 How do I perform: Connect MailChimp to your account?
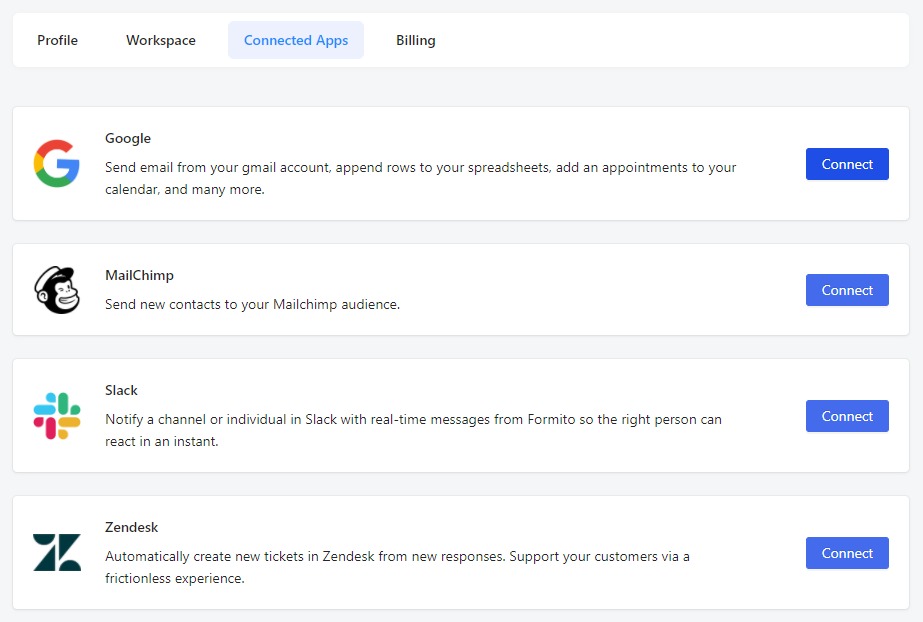[x=846, y=290]
